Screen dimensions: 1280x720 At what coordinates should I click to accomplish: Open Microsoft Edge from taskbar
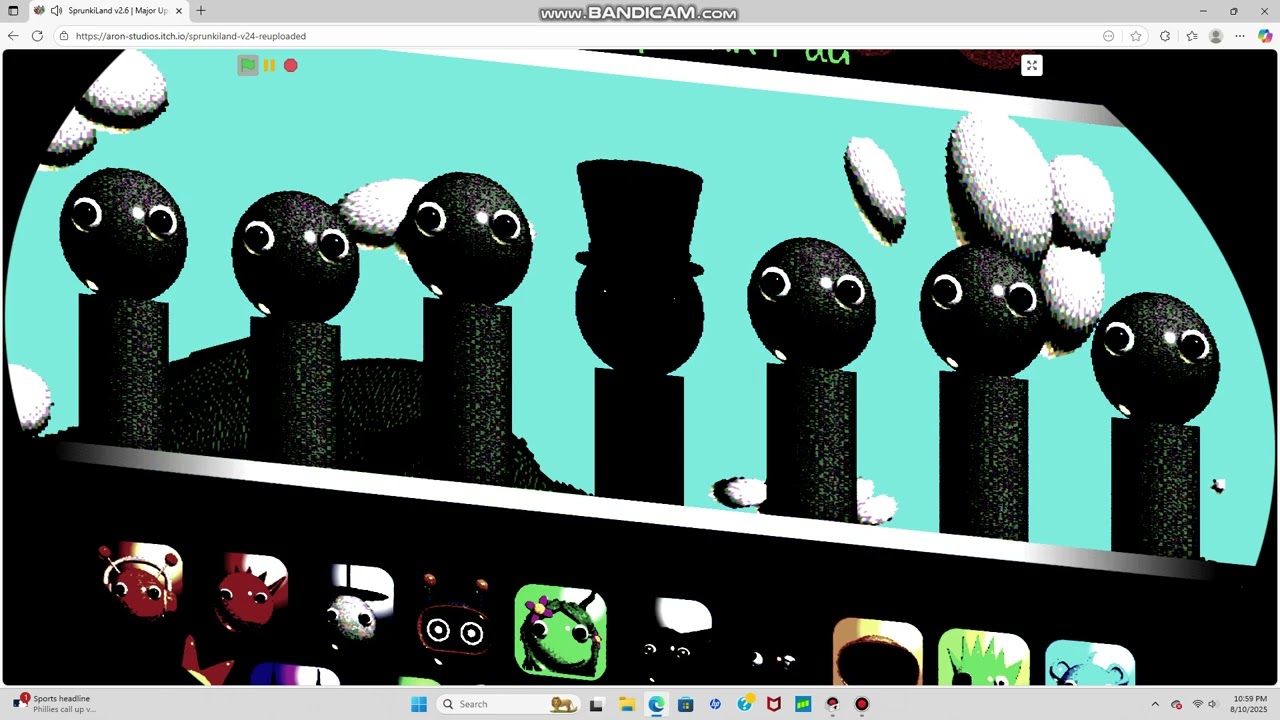pyautogui.click(x=656, y=704)
